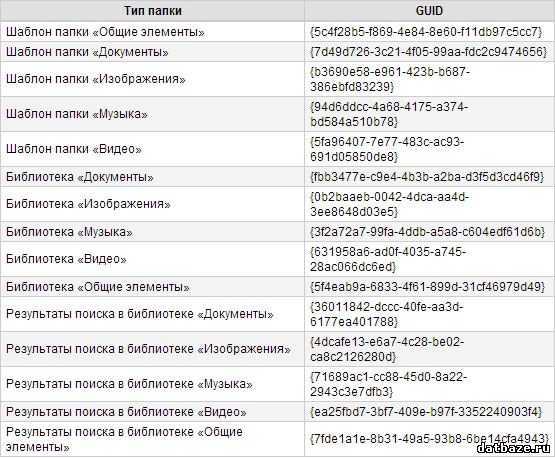Click the GUID starting with 7d49d726
Image resolution: width=555 pixels, height=458 pixels.
(429, 52)
